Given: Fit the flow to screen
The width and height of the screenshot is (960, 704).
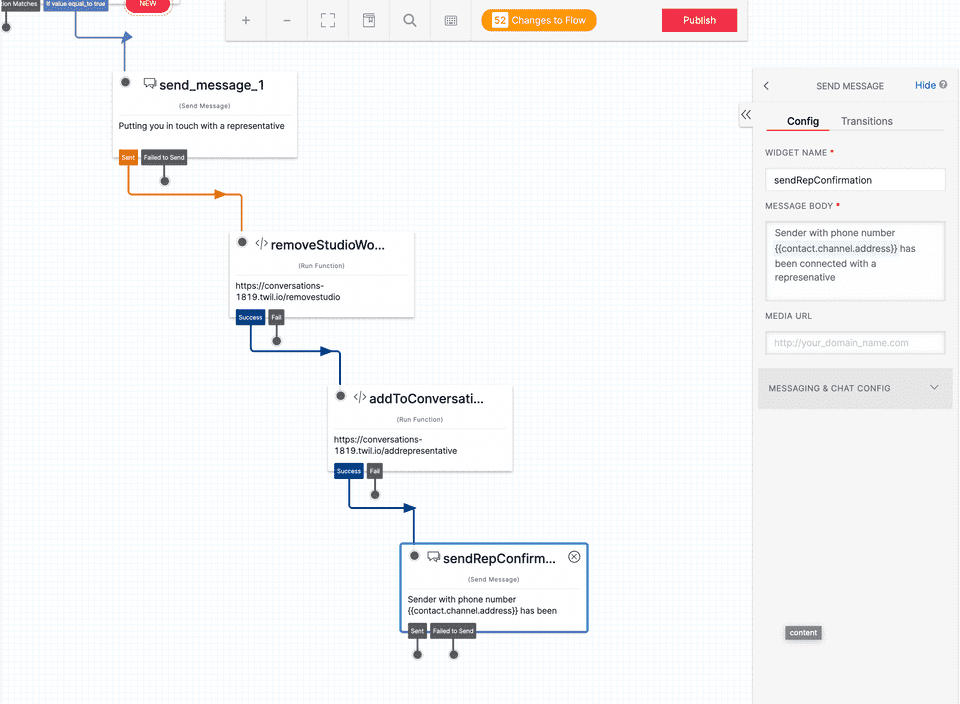Looking at the screenshot, I should (327, 19).
